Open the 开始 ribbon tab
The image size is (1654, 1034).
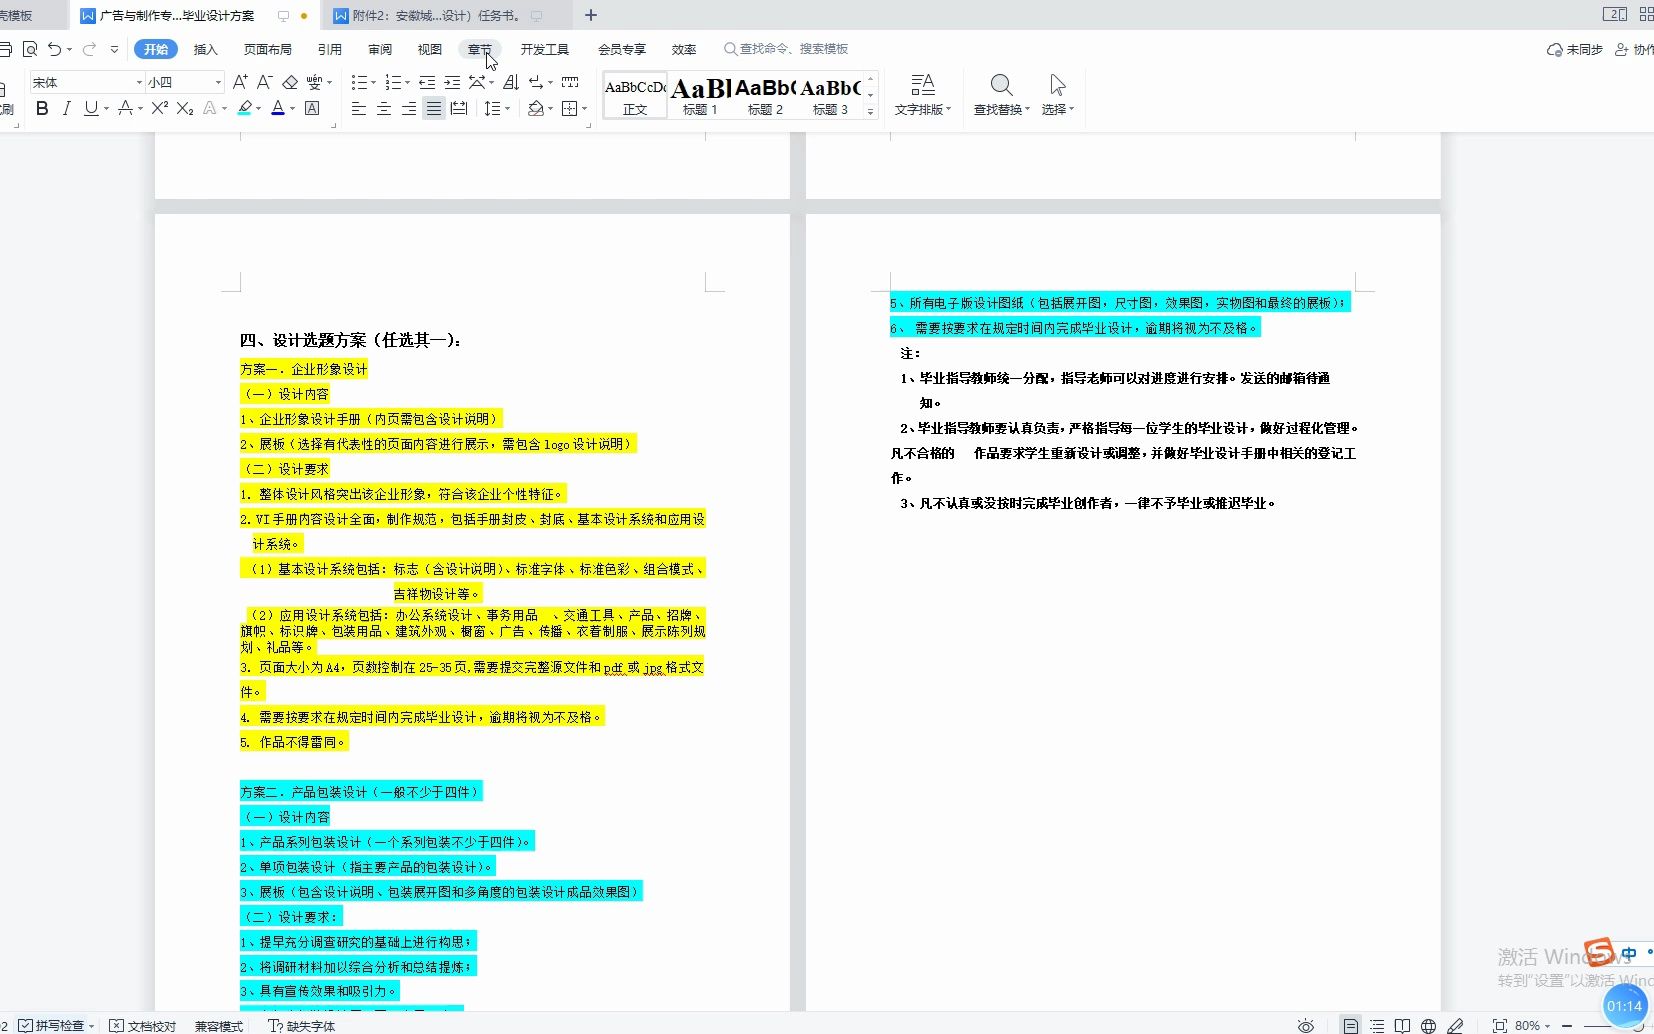(x=156, y=49)
